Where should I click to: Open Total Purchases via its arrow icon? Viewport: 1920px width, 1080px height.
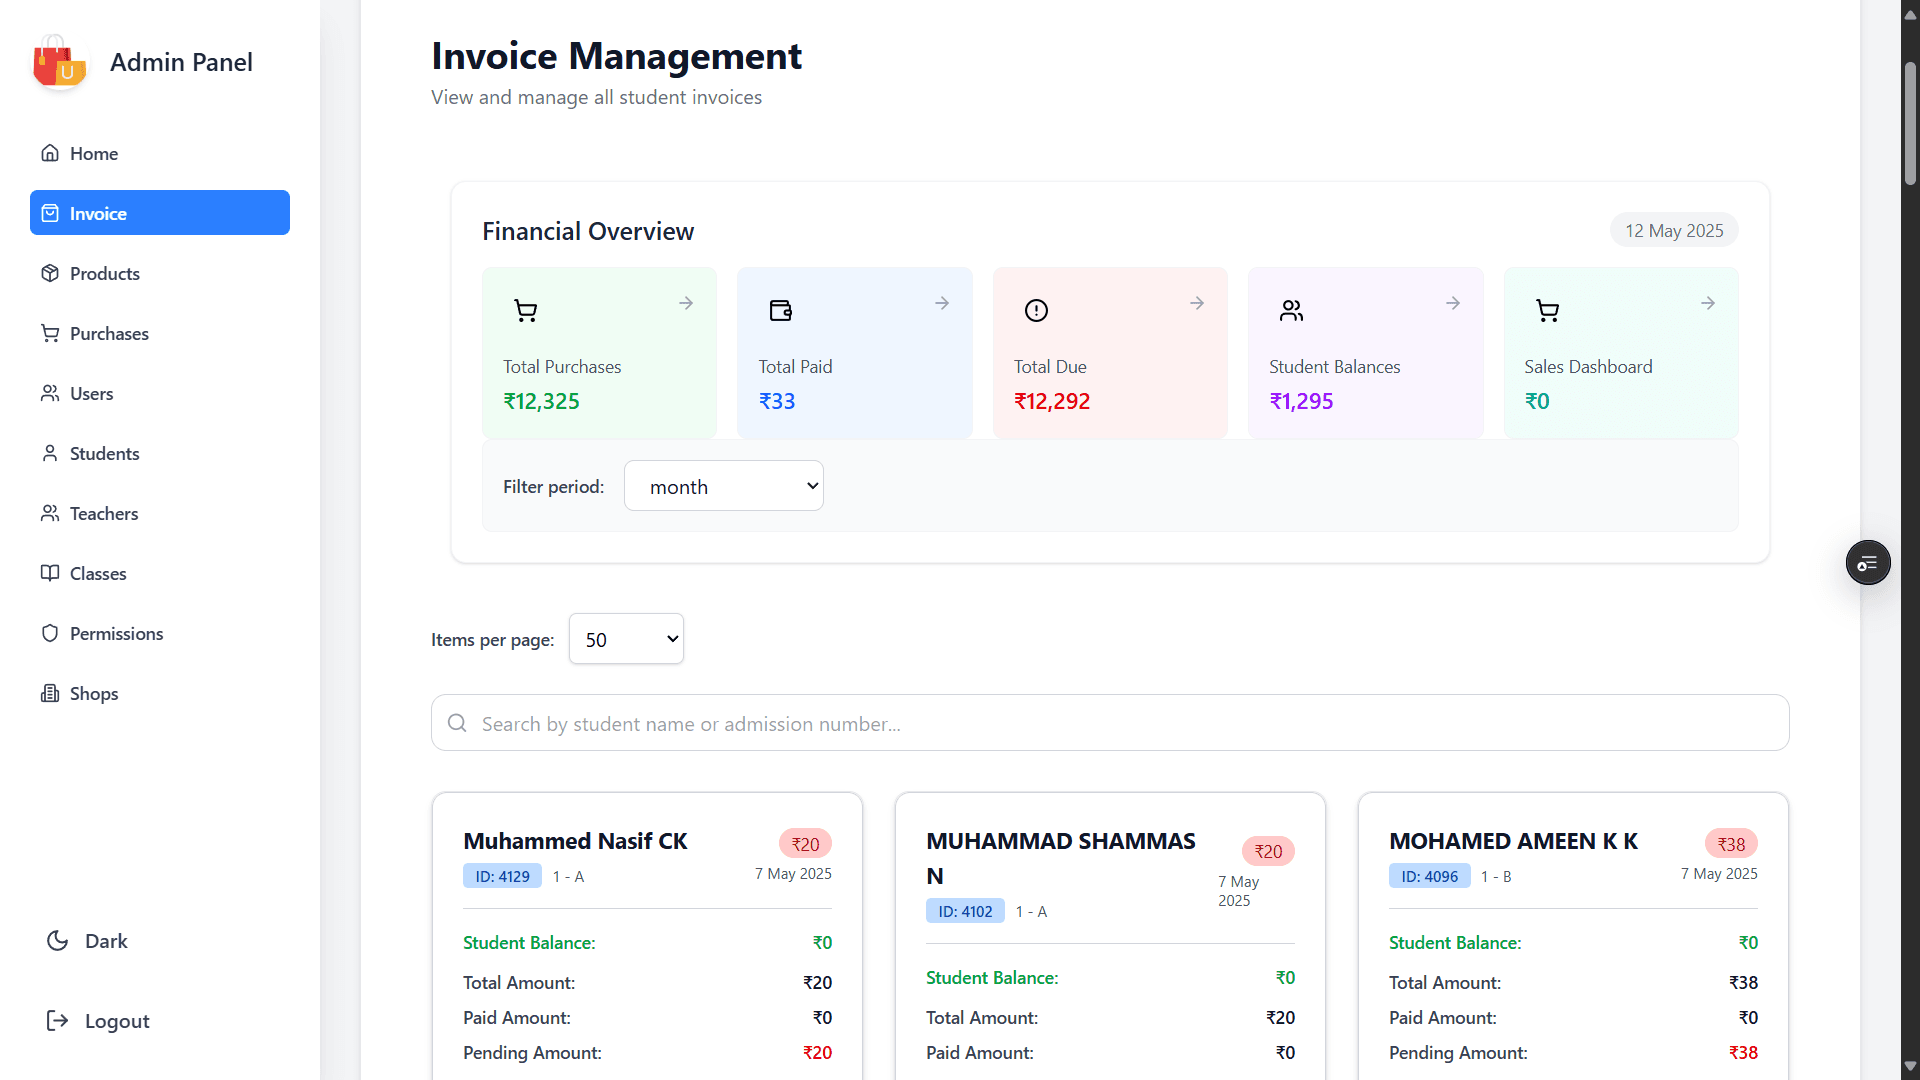tap(686, 303)
